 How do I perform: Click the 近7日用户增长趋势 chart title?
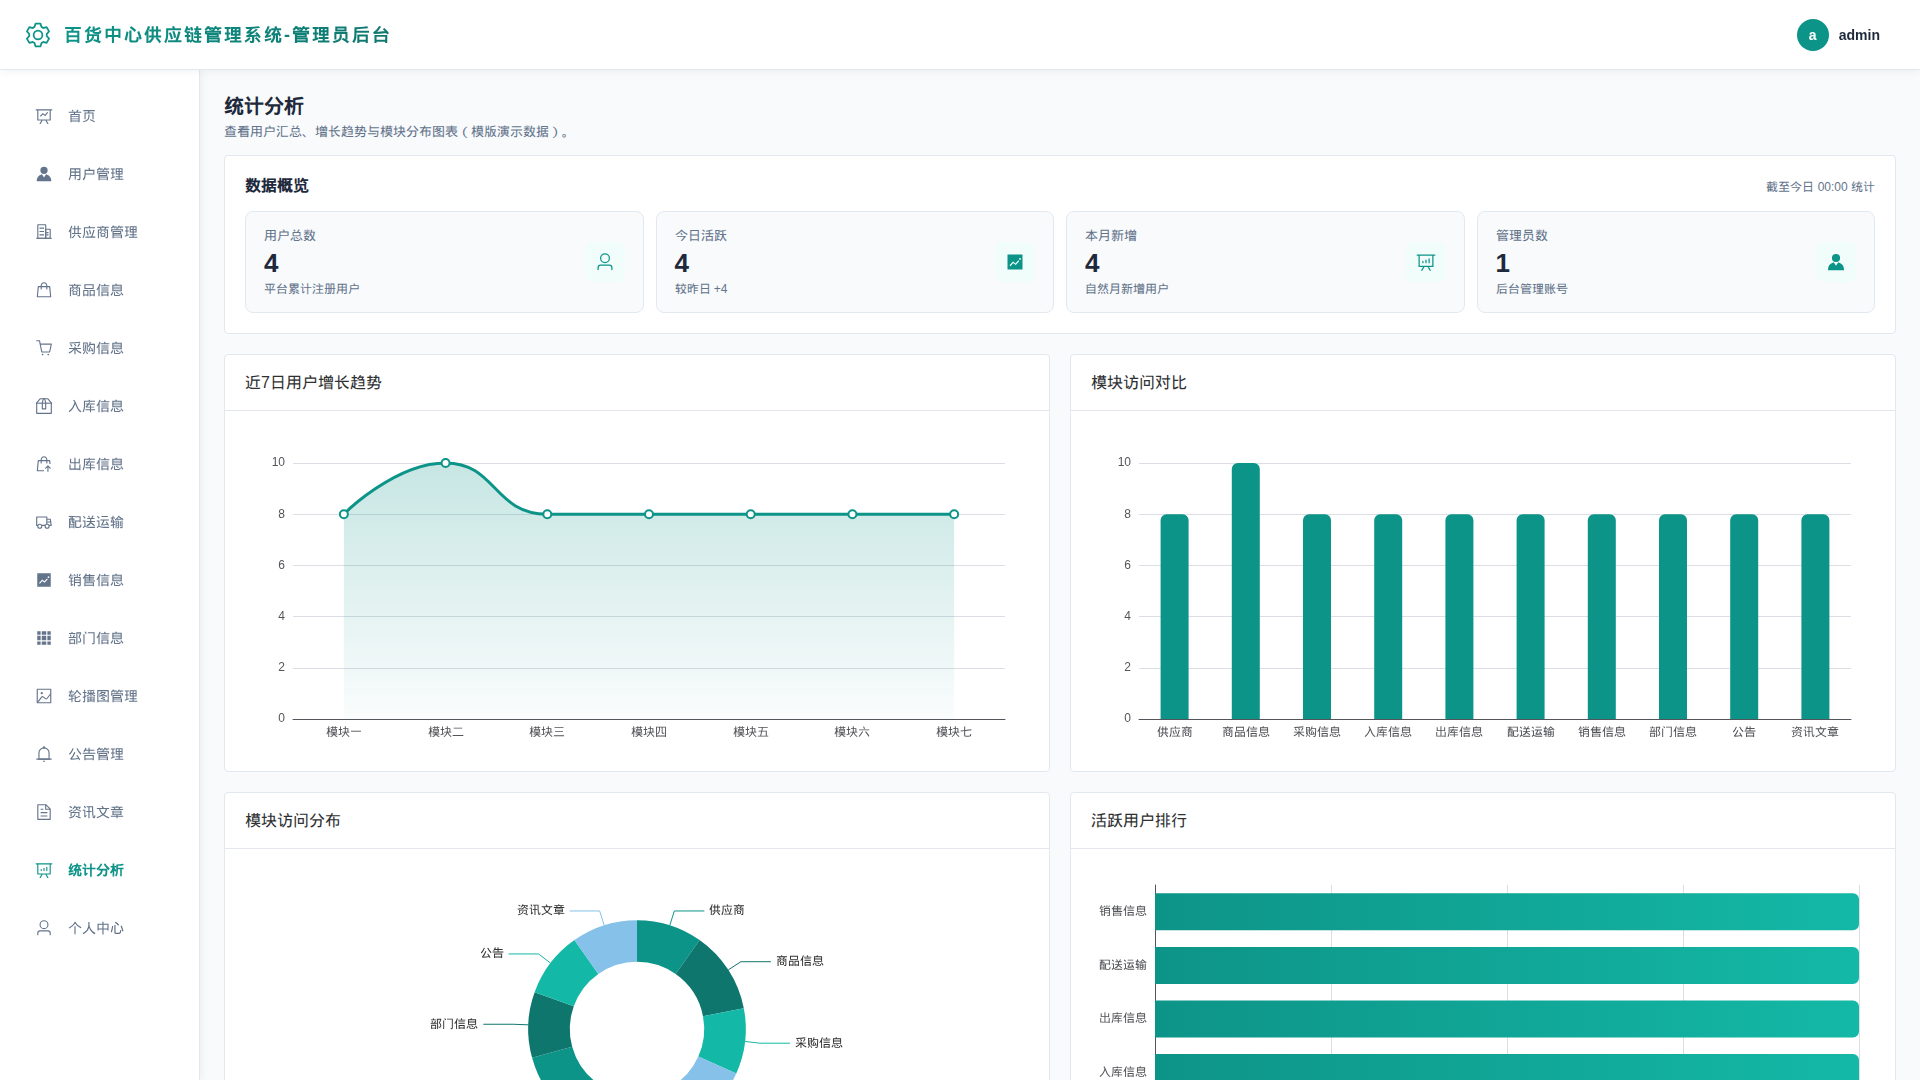coord(313,382)
